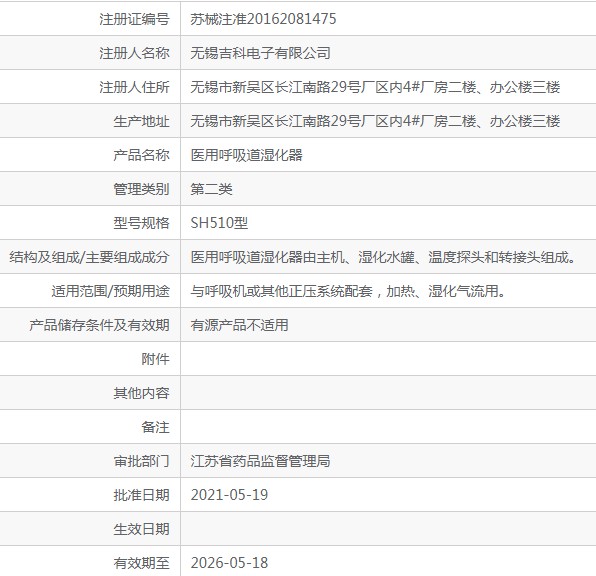Click the registration number 苏械注准20162081475
This screenshot has height=576, width=596.
coord(263,19)
